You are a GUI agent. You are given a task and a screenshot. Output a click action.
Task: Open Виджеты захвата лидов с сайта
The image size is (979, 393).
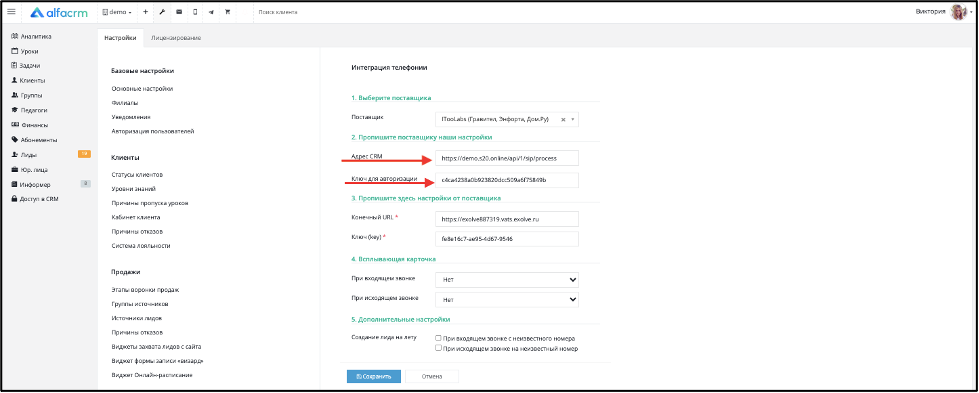click(156, 346)
